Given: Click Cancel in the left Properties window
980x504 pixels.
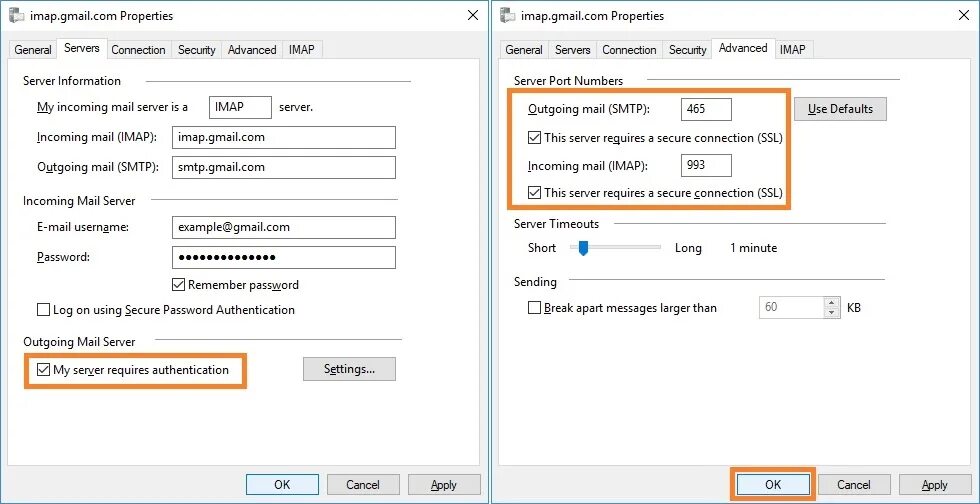Looking at the screenshot, I should 363,485.
